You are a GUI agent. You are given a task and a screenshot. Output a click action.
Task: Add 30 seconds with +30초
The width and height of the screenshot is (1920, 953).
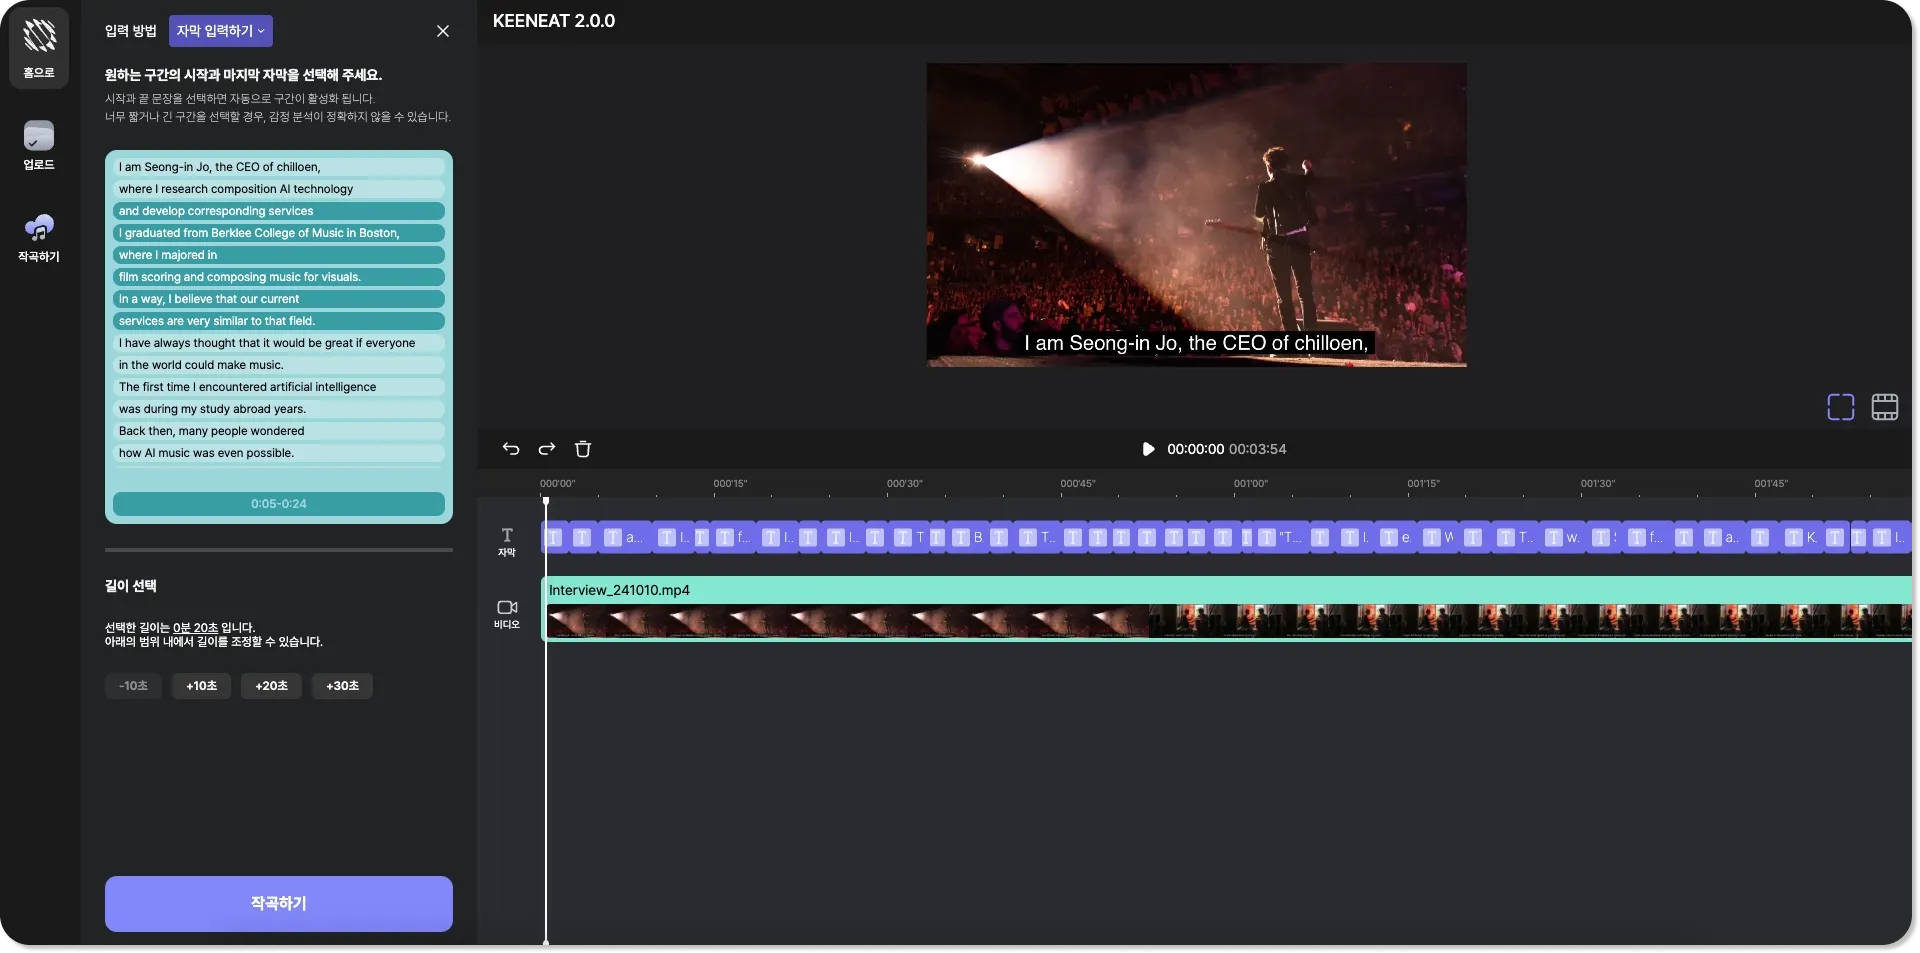[x=342, y=686]
